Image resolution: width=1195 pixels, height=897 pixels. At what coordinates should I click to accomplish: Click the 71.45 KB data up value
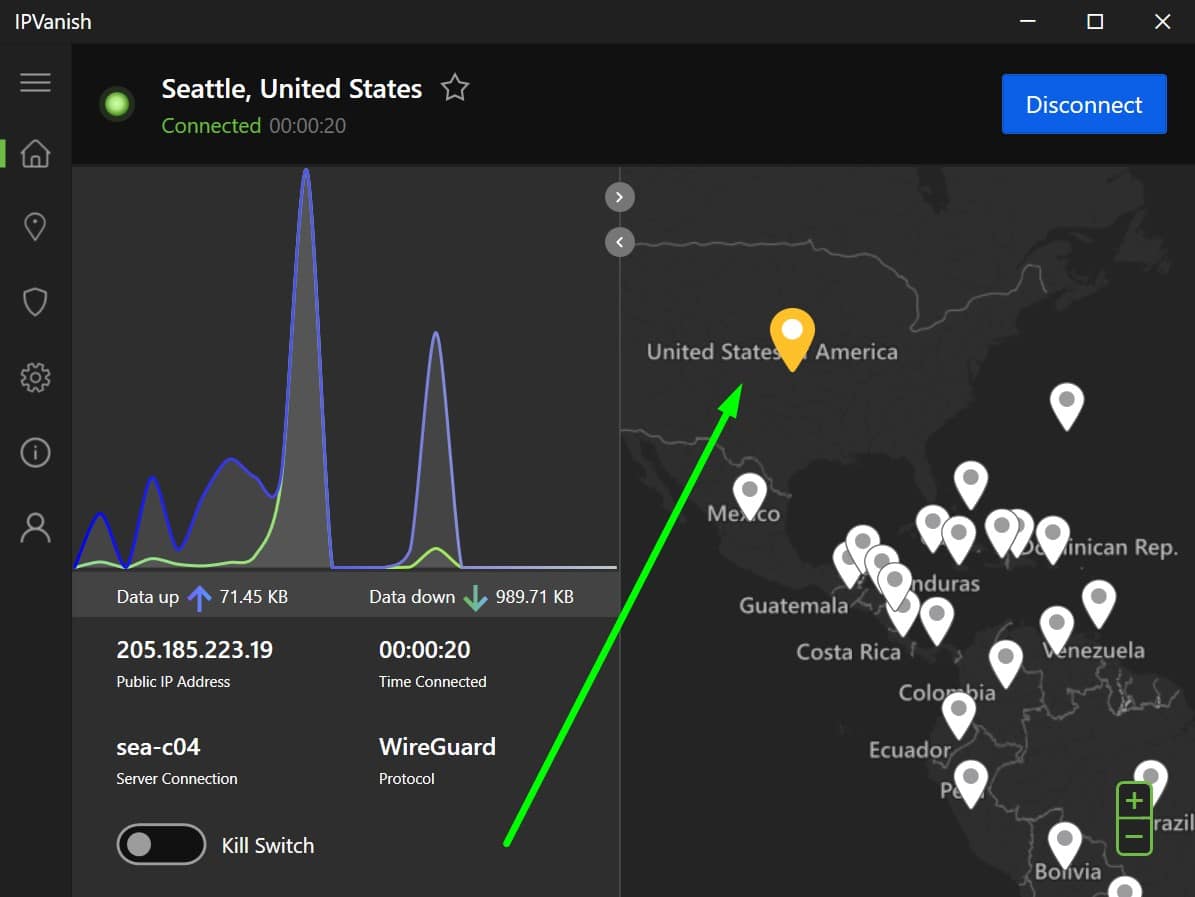click(x=254, y=597)
